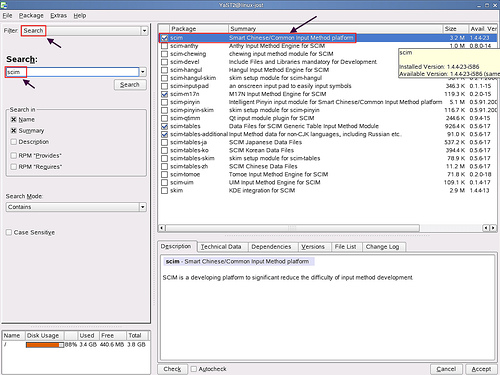500x375 pixels.
Task: Uncheck the scim-tables-additional checkbox
Action: (164, 134)
